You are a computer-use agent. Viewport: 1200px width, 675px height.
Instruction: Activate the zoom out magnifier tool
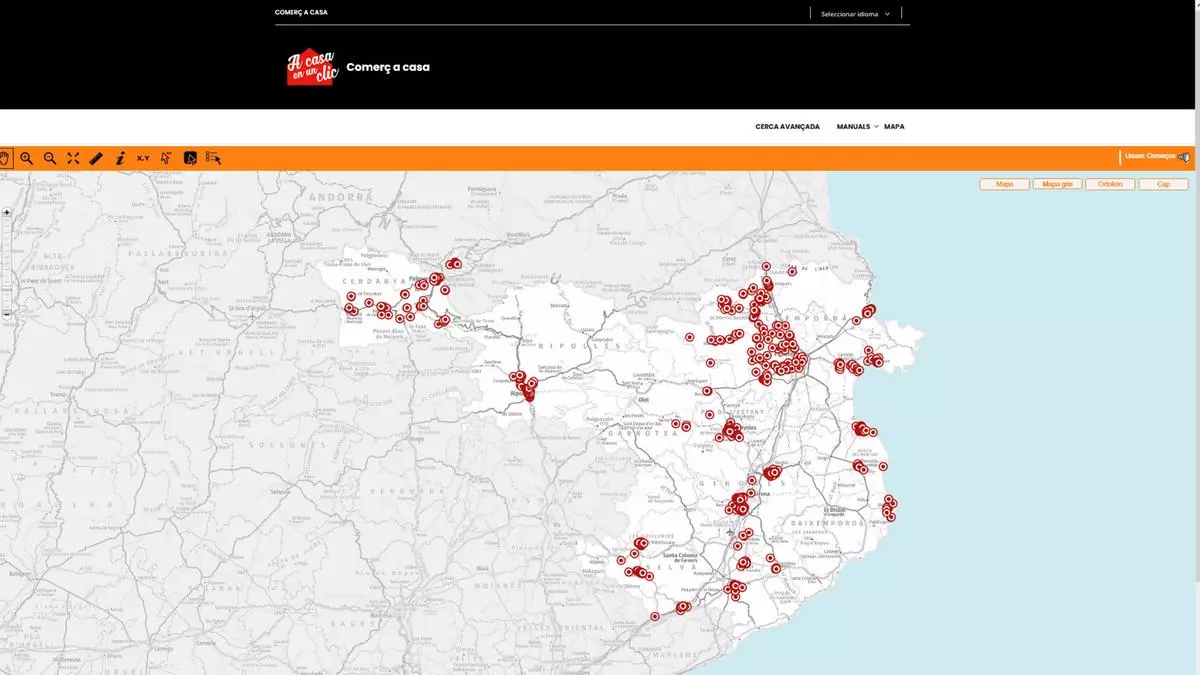50,158
